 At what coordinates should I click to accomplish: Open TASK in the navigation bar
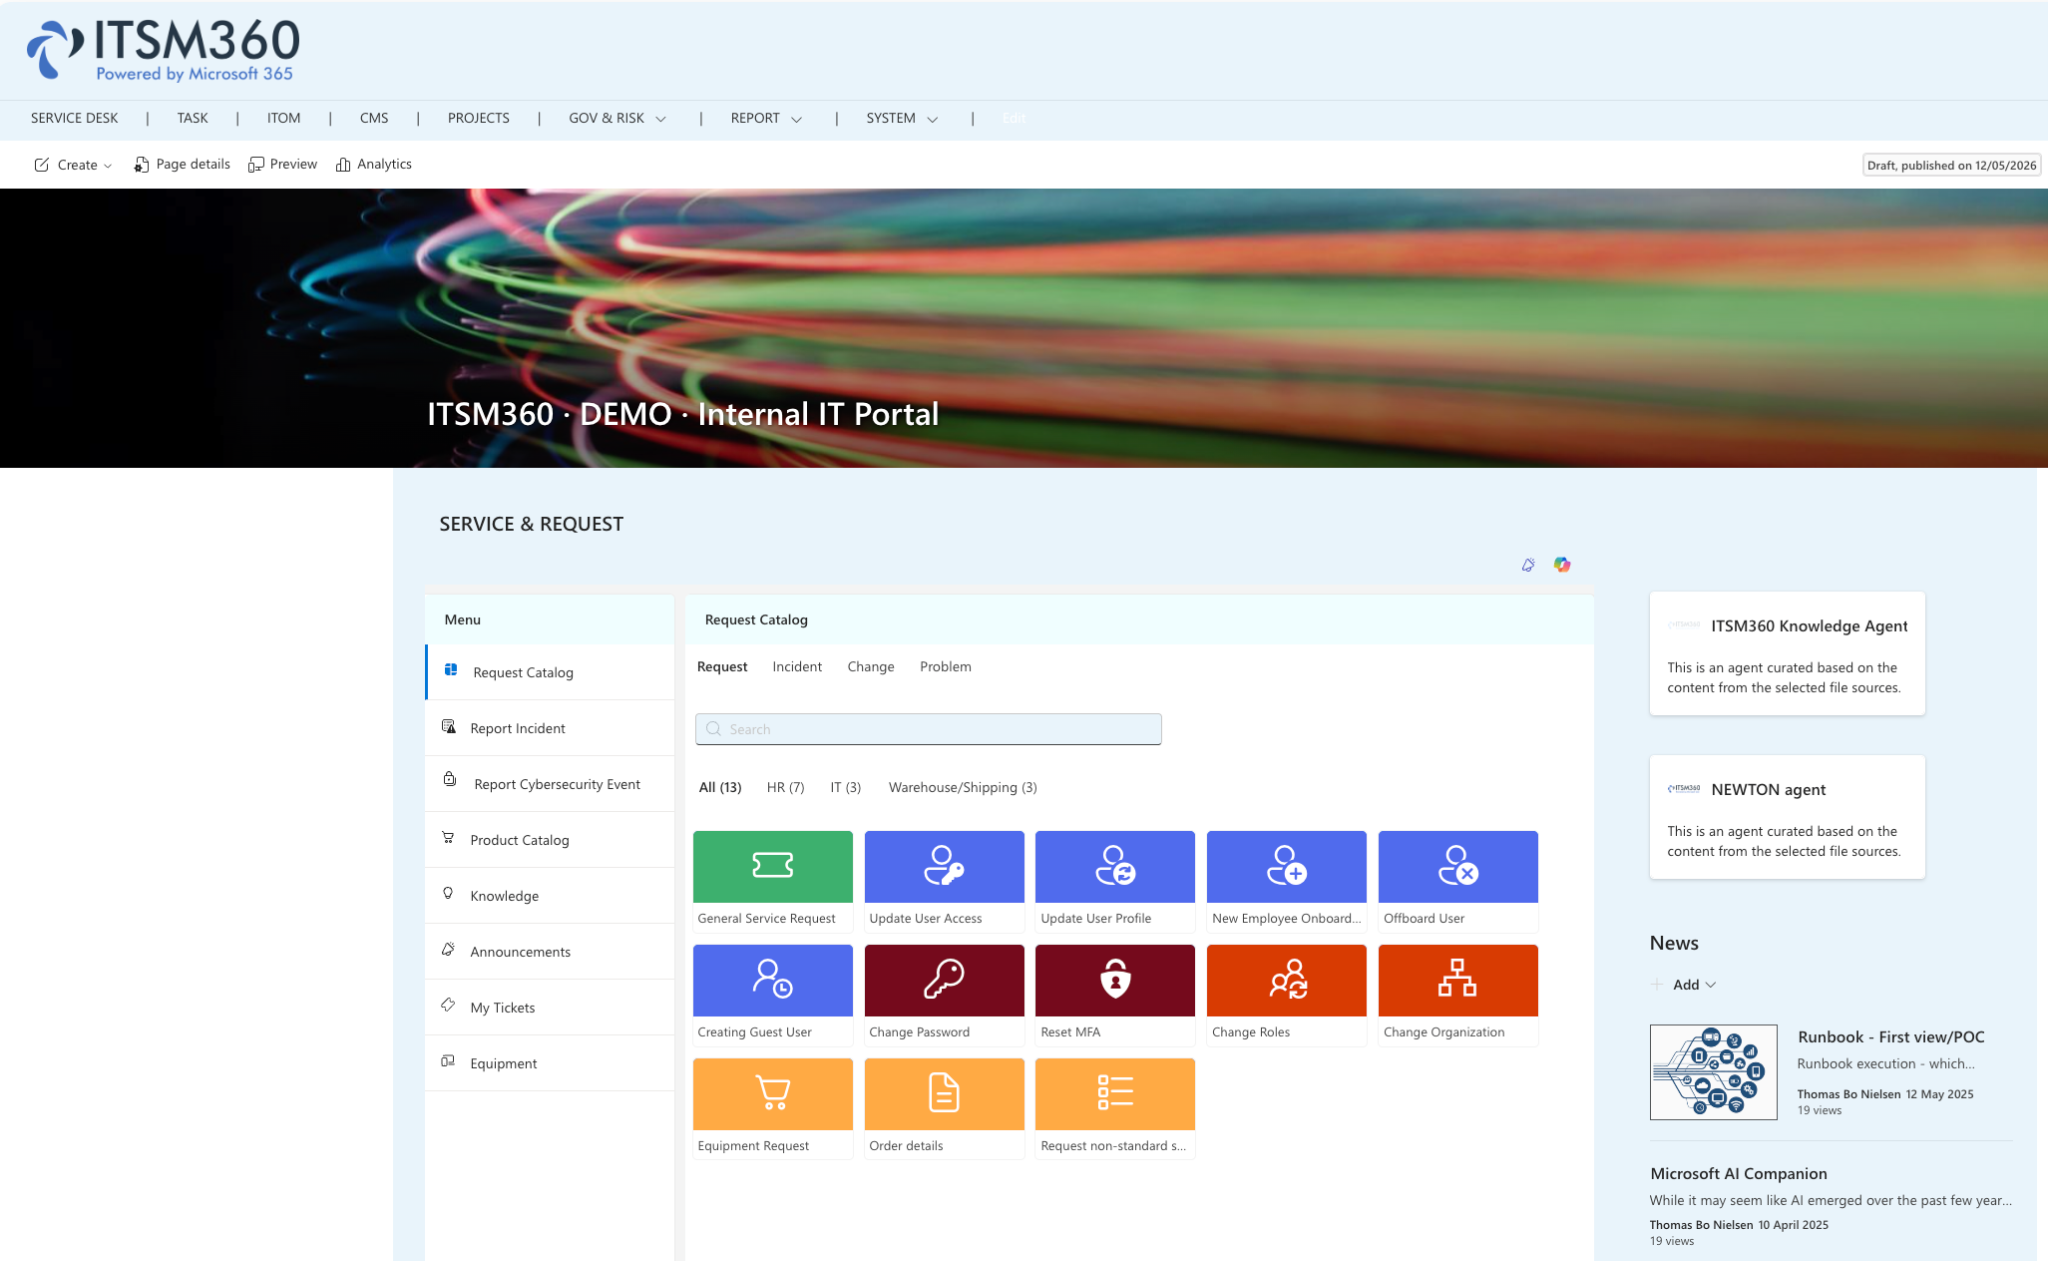(x=192, y=118)
